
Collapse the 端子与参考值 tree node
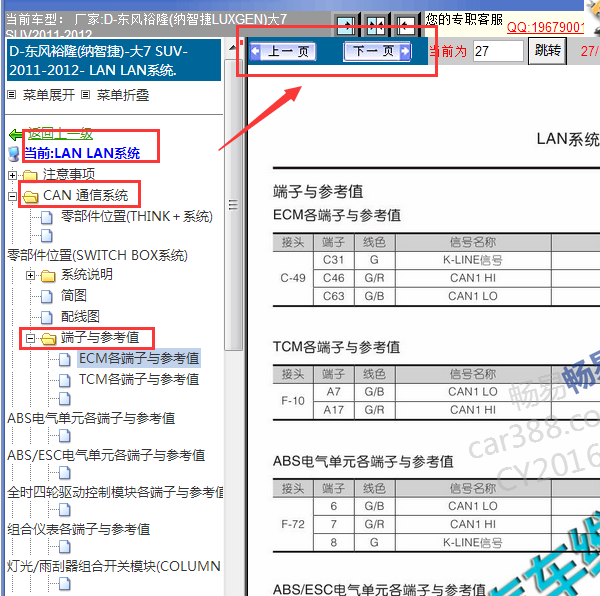[31, 338]
